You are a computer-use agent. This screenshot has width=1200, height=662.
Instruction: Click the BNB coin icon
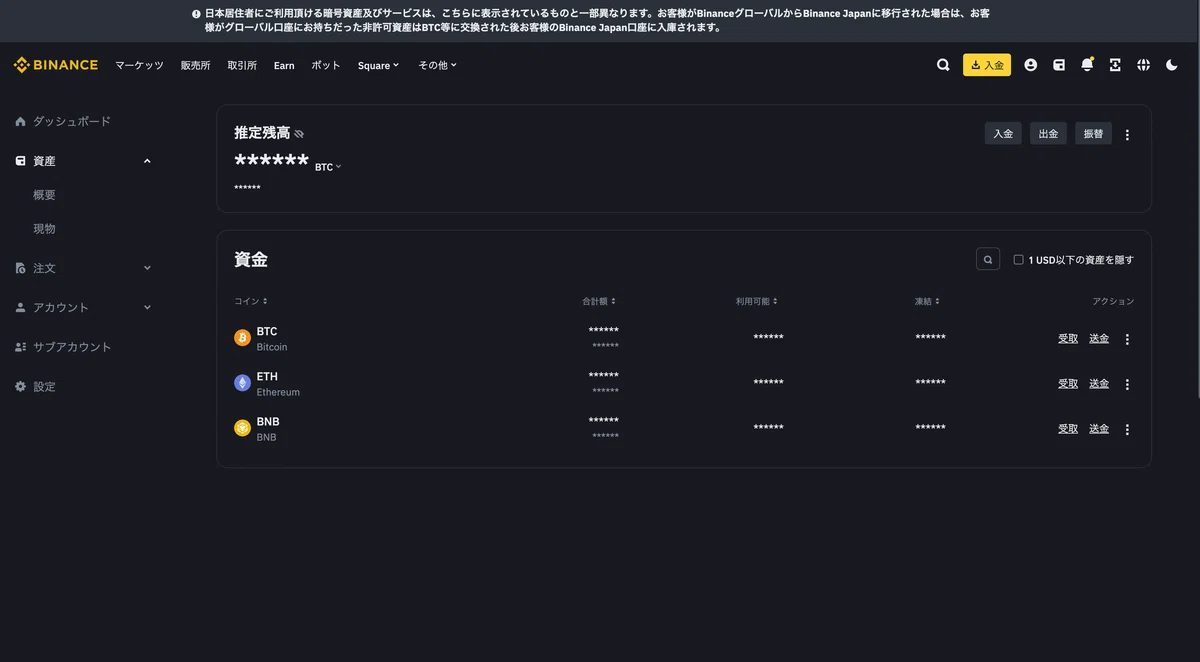point(242,428)
